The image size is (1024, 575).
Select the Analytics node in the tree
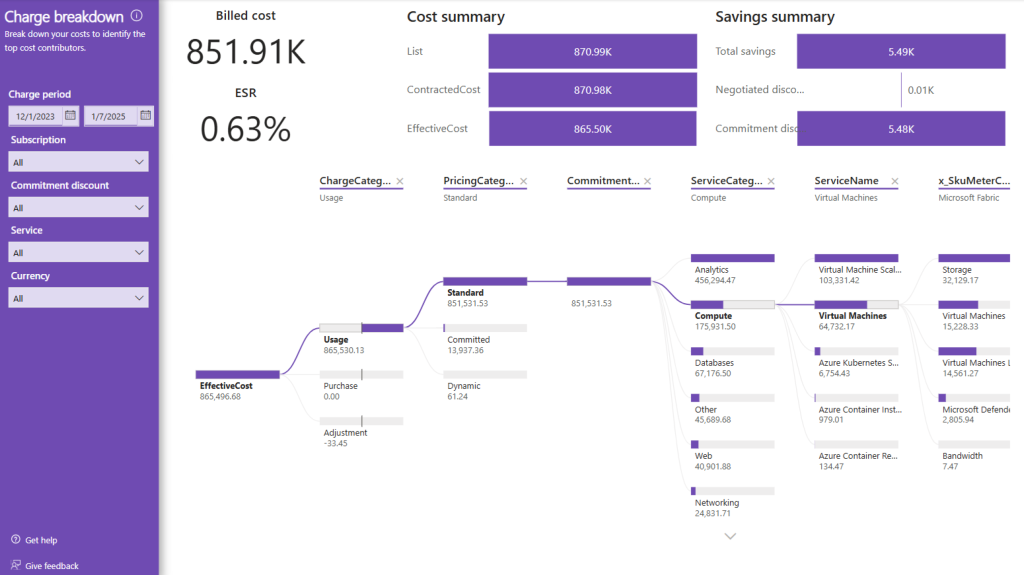732,270
